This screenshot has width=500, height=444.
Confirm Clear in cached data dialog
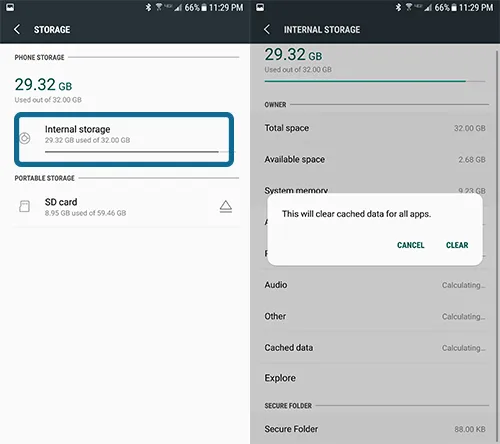tap(457, 245)
